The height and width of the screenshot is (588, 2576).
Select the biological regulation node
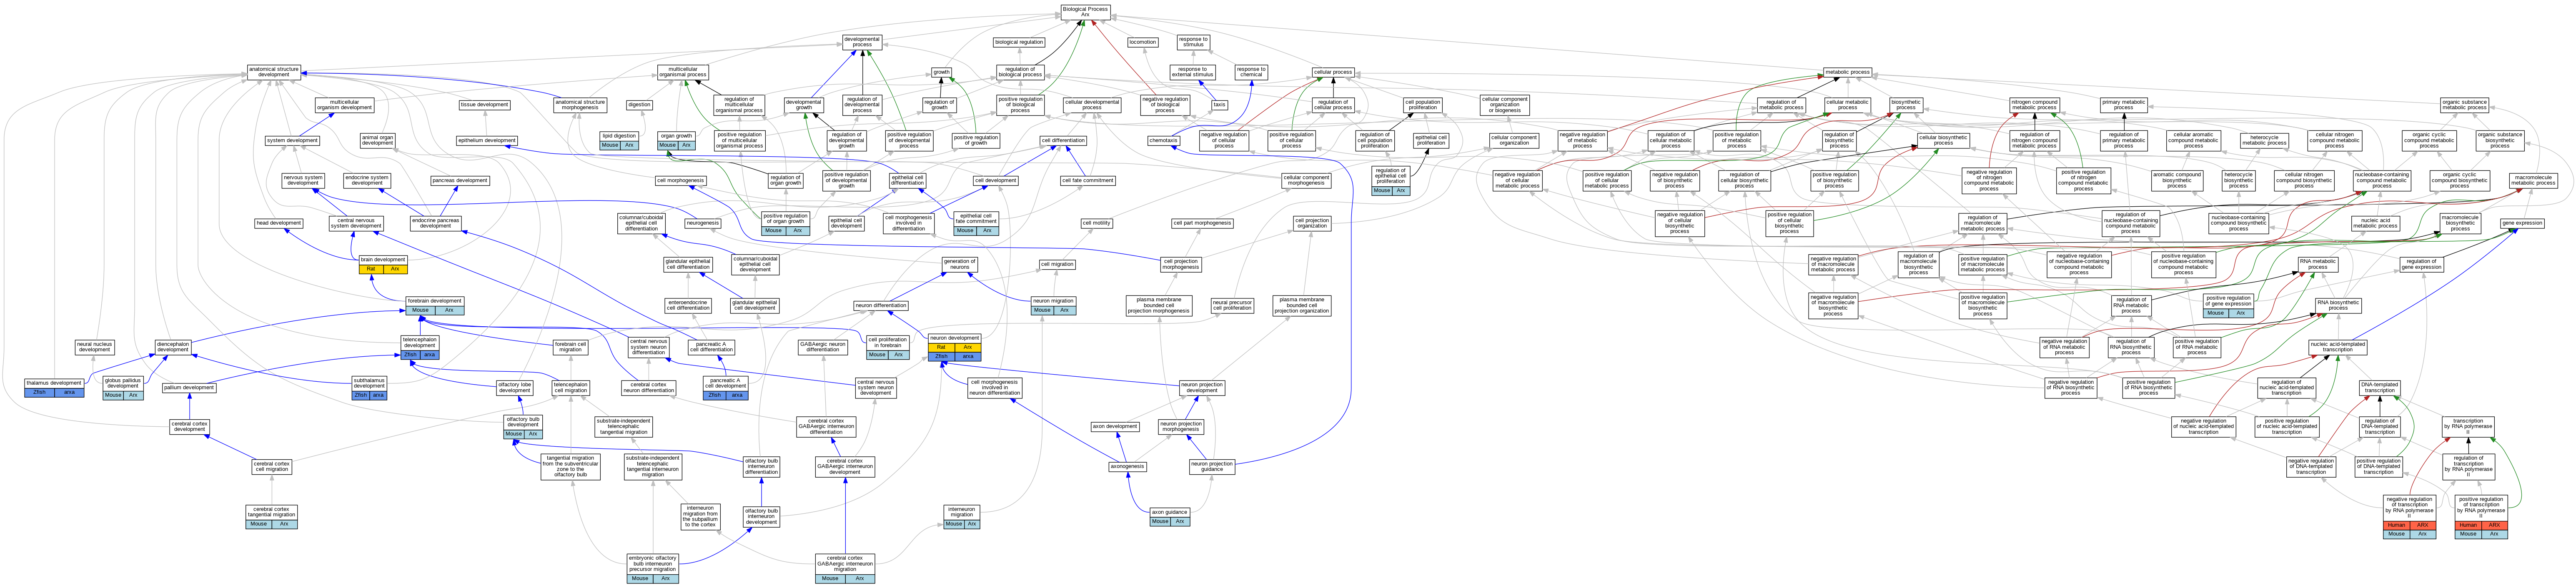pos(1020,42)
